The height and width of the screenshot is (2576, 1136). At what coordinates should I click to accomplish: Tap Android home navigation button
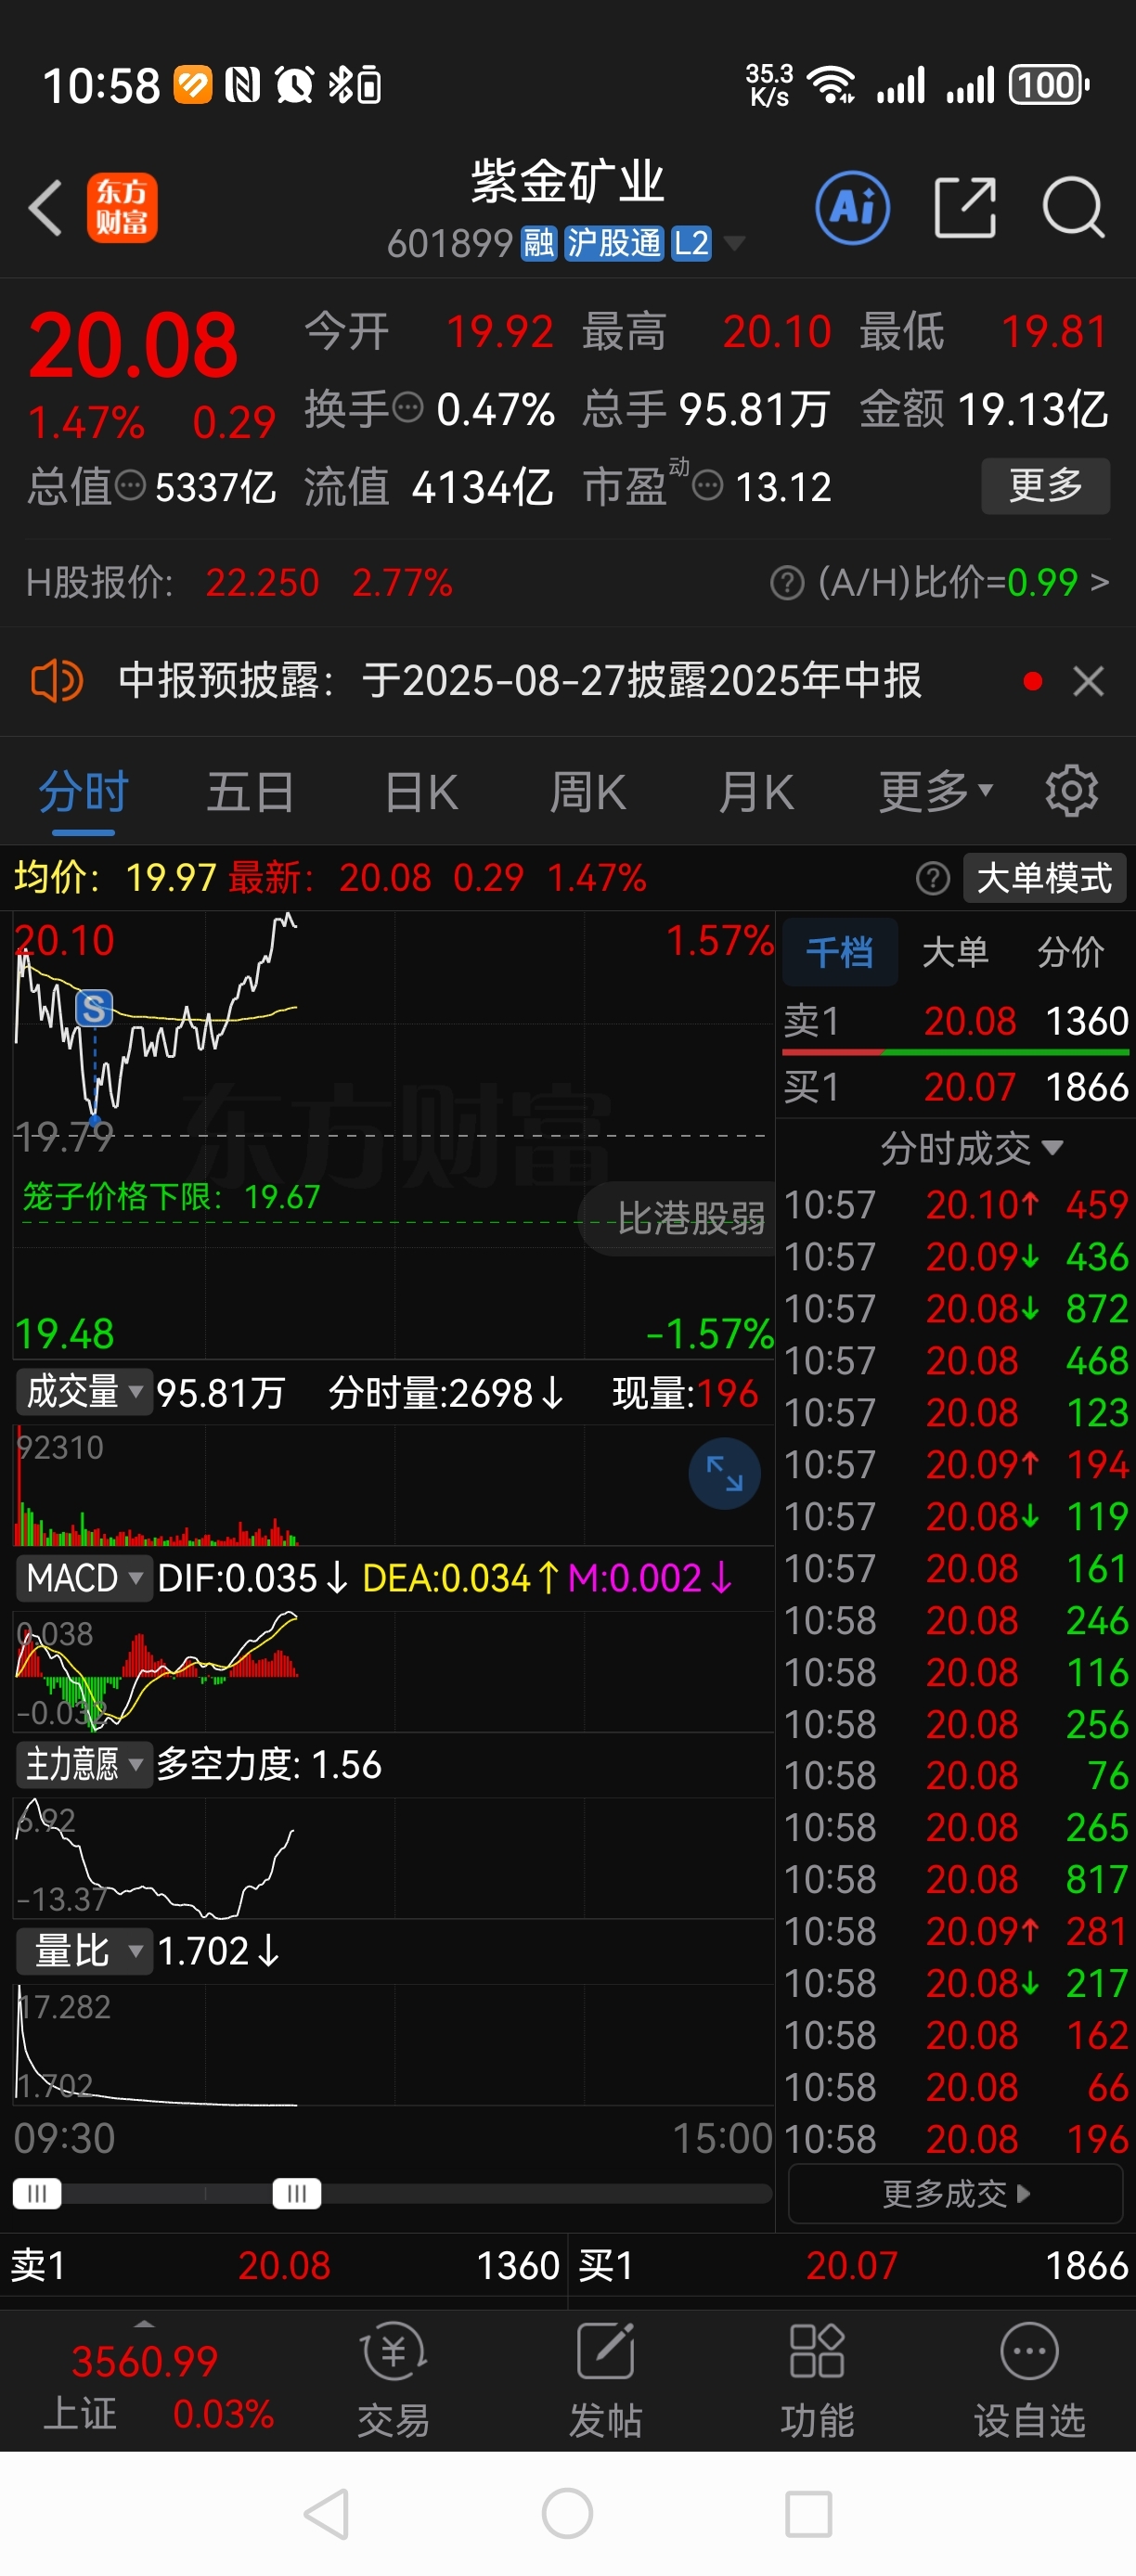click(x=567, y=2514)
